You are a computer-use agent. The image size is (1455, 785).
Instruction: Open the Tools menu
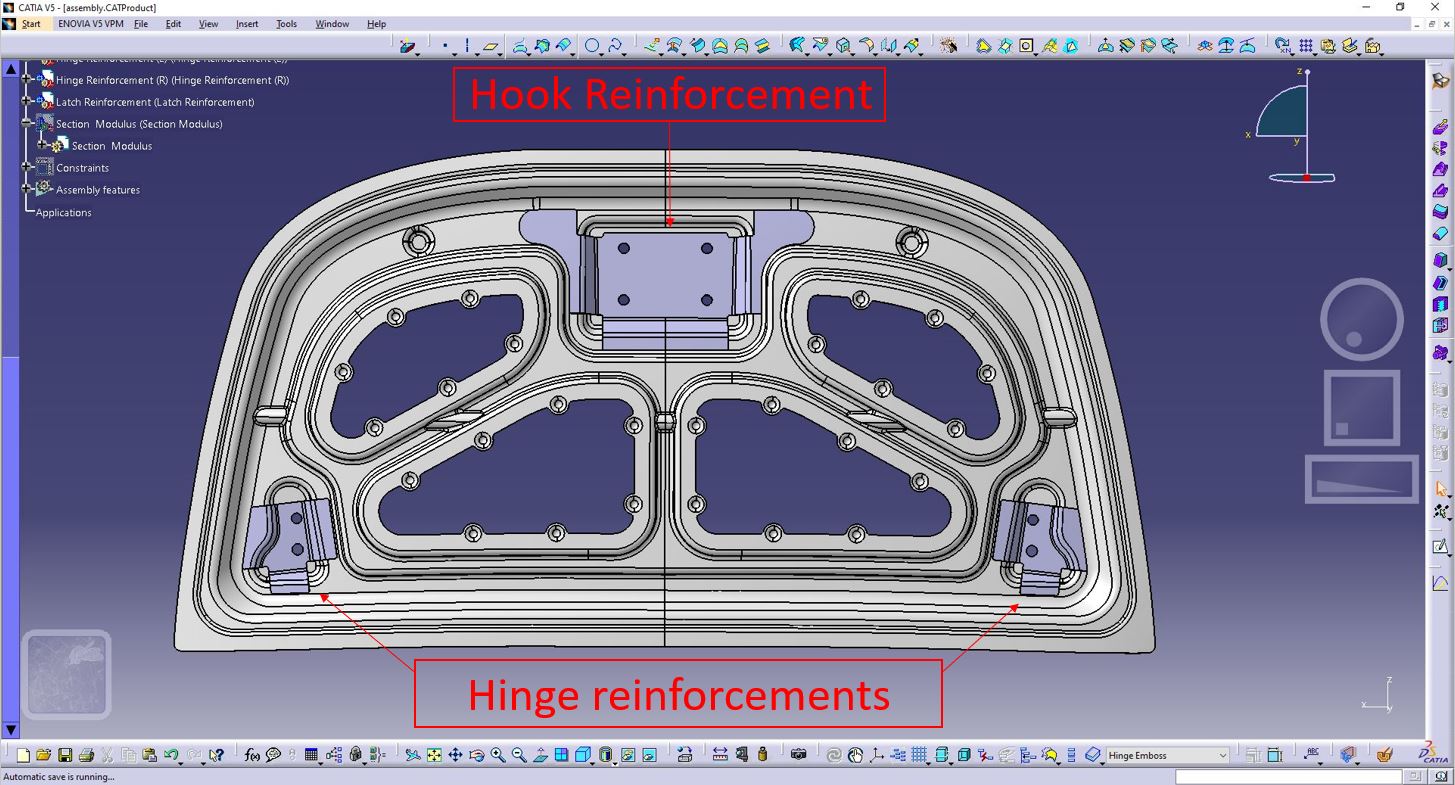coord(287,24)
